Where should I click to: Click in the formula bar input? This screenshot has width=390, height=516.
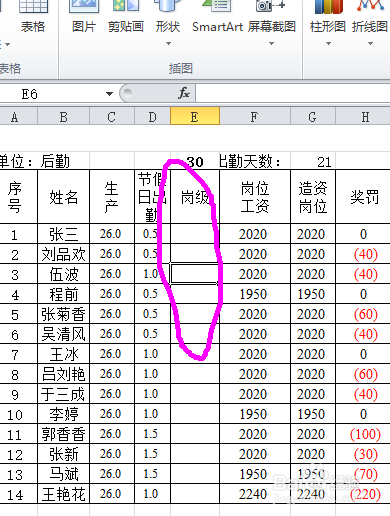(293, 93)
